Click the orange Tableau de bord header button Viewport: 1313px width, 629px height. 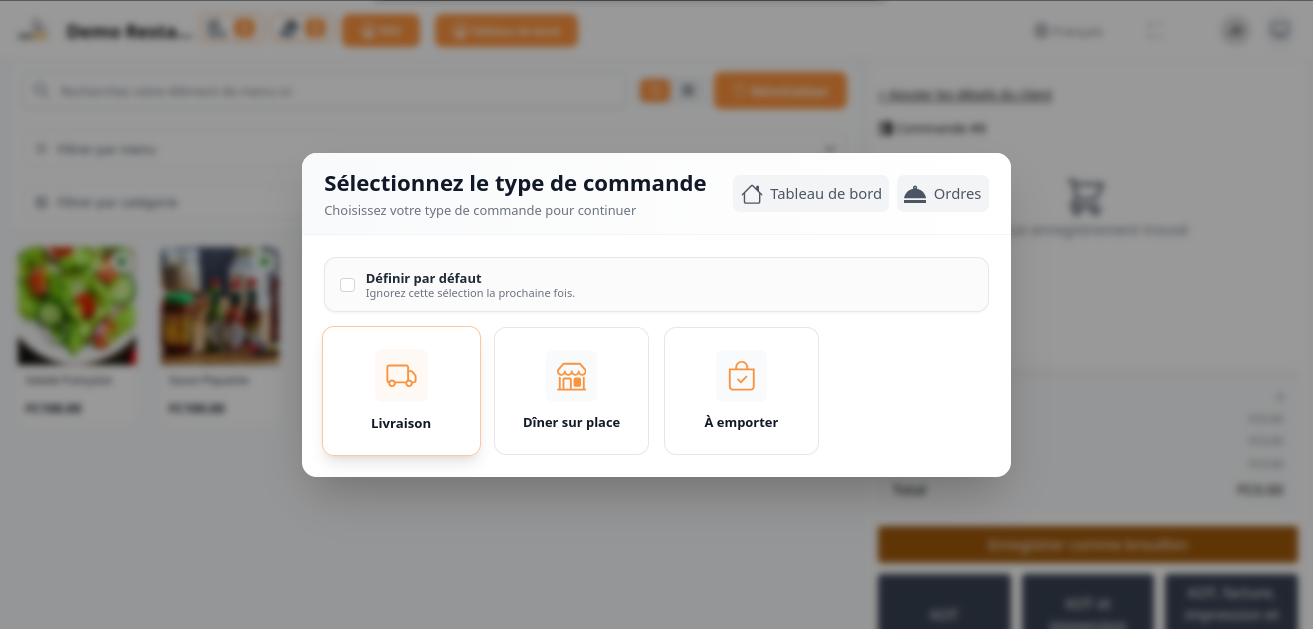[x=506, y=31]
